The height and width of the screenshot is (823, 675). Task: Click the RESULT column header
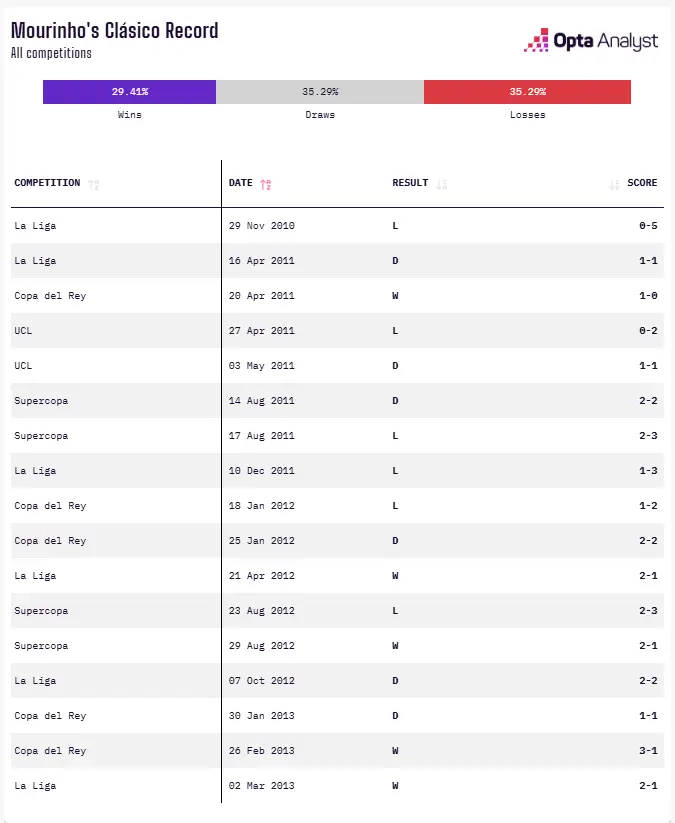[x=410, y=183]
